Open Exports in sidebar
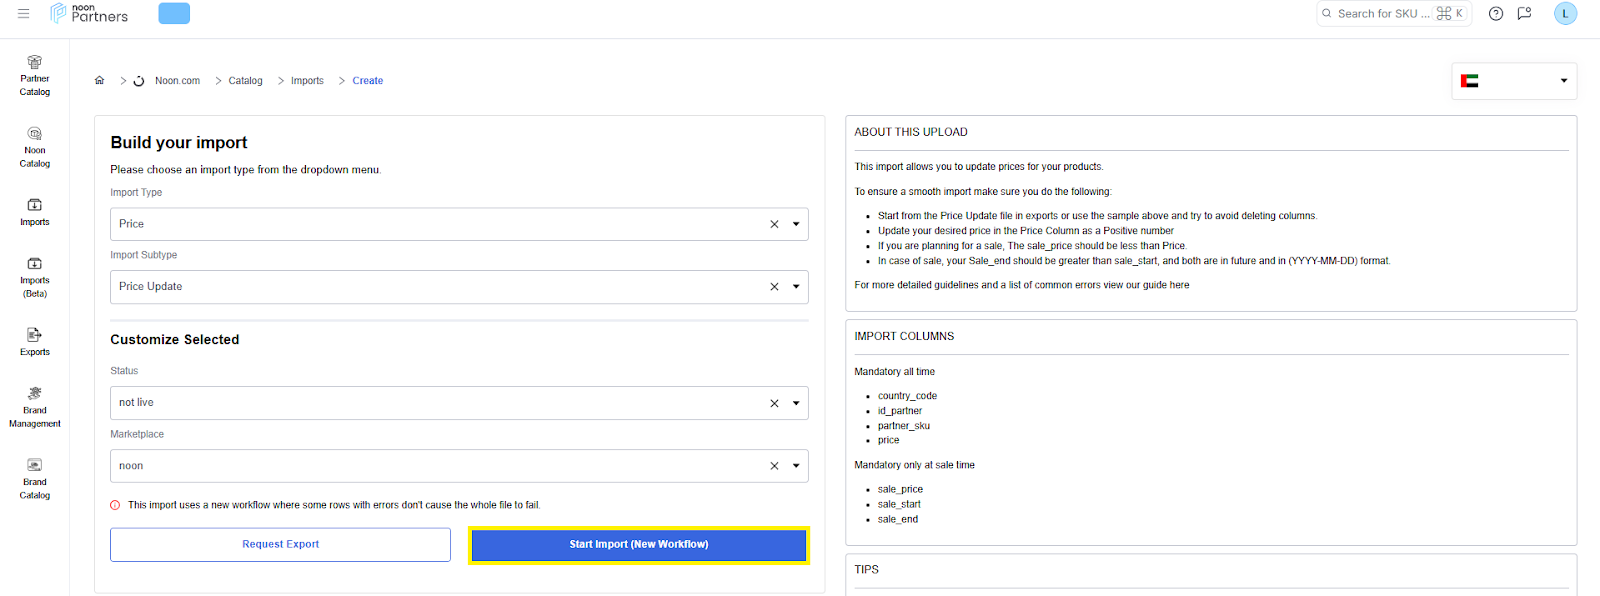Screen dimensions: 1600x596 tap(34, 342)
